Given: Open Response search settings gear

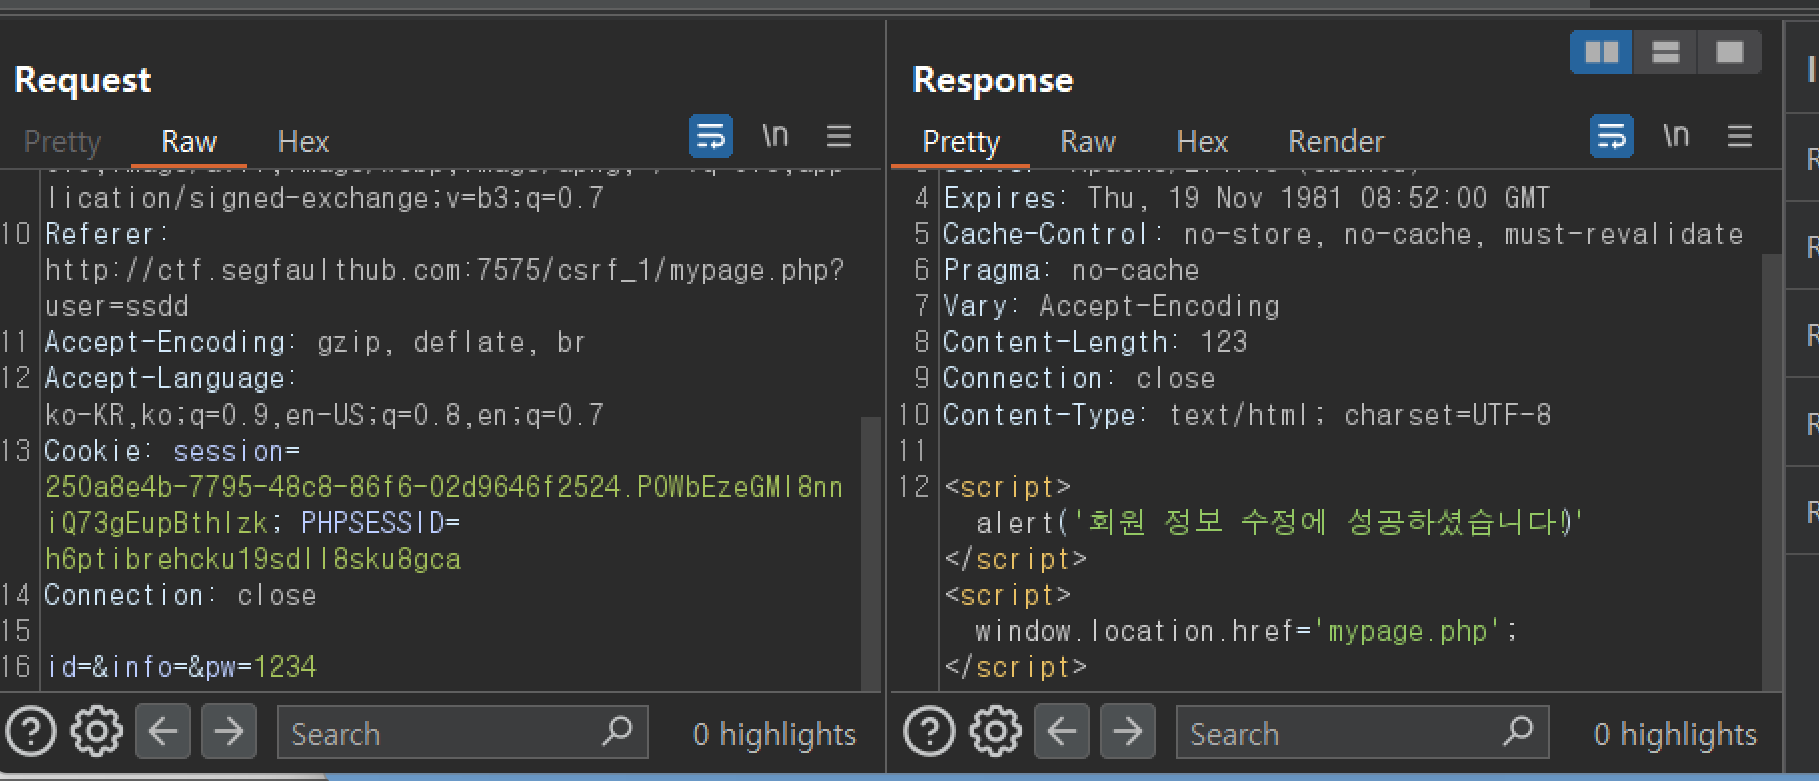Looking at the screenshot, I should click(995, 732).
